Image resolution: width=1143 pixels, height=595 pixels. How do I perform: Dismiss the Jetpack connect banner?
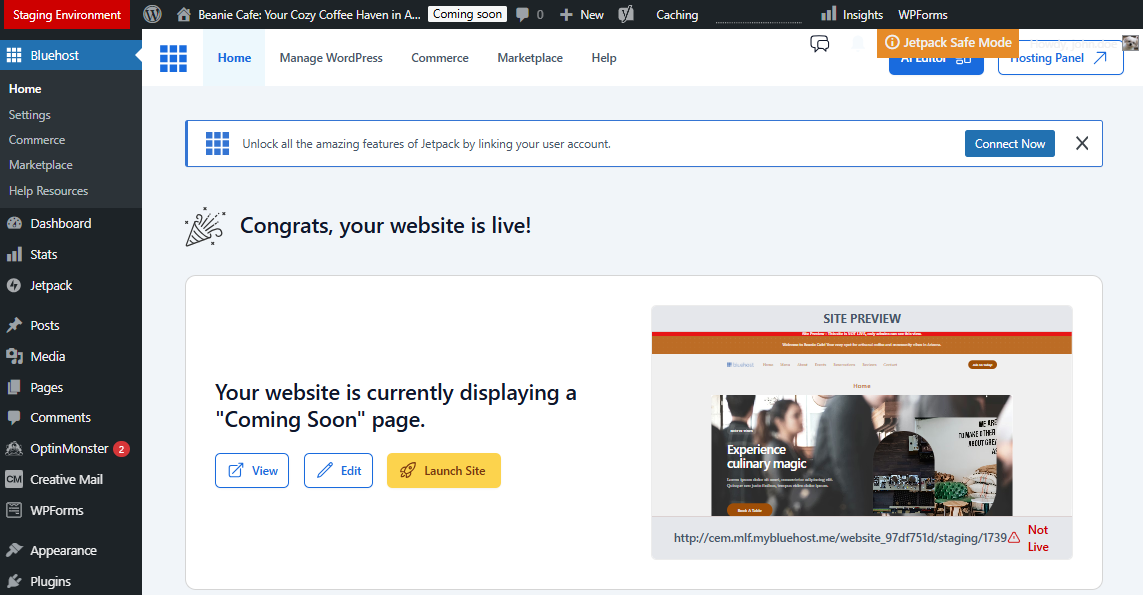click(1081, 144)
